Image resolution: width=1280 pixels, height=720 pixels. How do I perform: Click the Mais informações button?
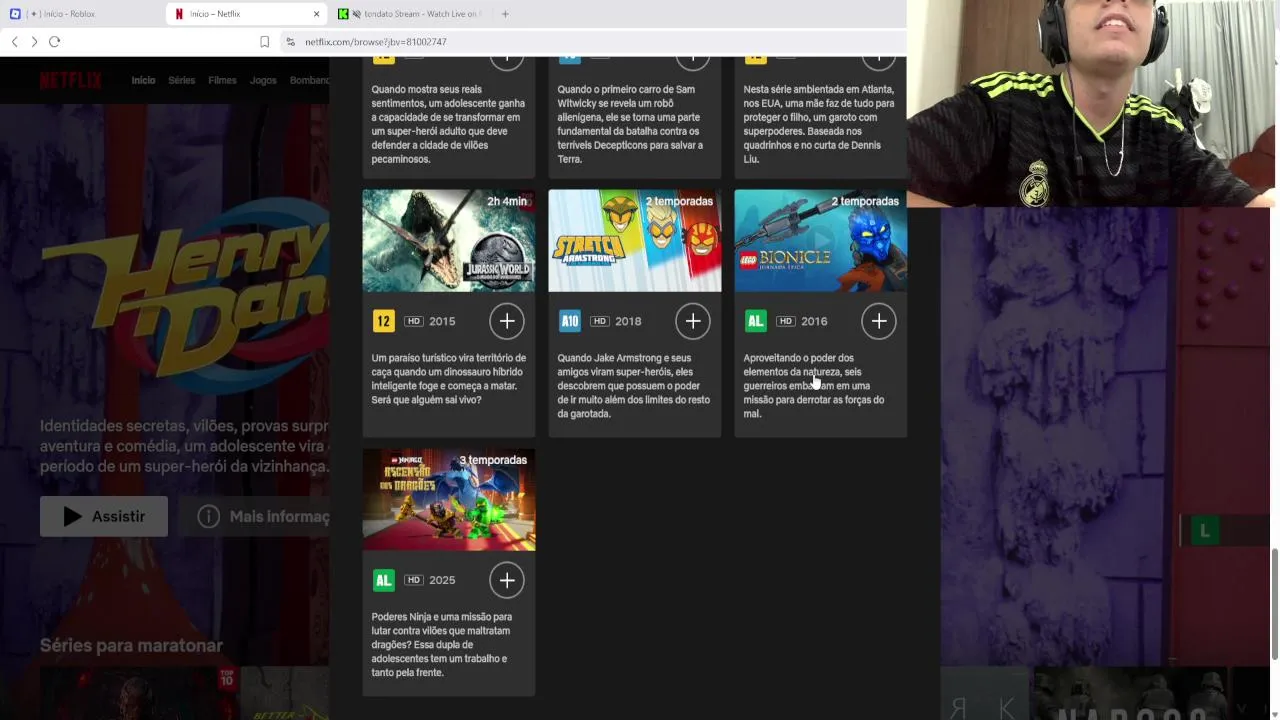point(254,516)
